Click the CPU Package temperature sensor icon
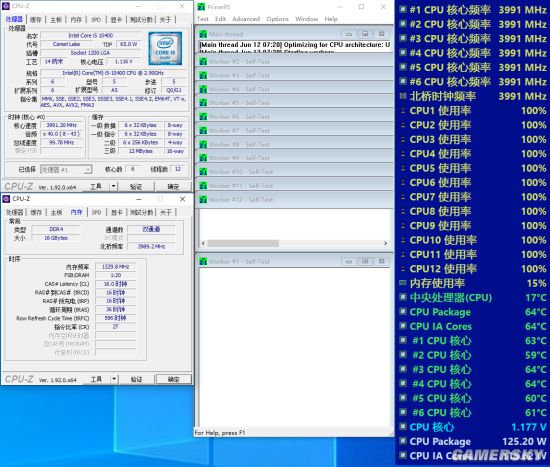This screenshot has height=467, width=550. [x=403, y=312]
